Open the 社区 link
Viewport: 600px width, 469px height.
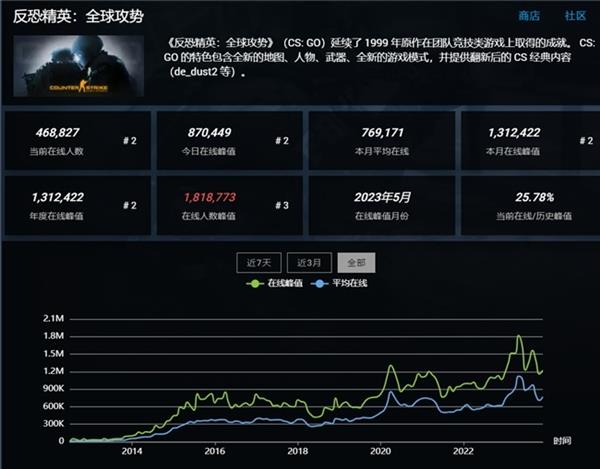[575, 16]
